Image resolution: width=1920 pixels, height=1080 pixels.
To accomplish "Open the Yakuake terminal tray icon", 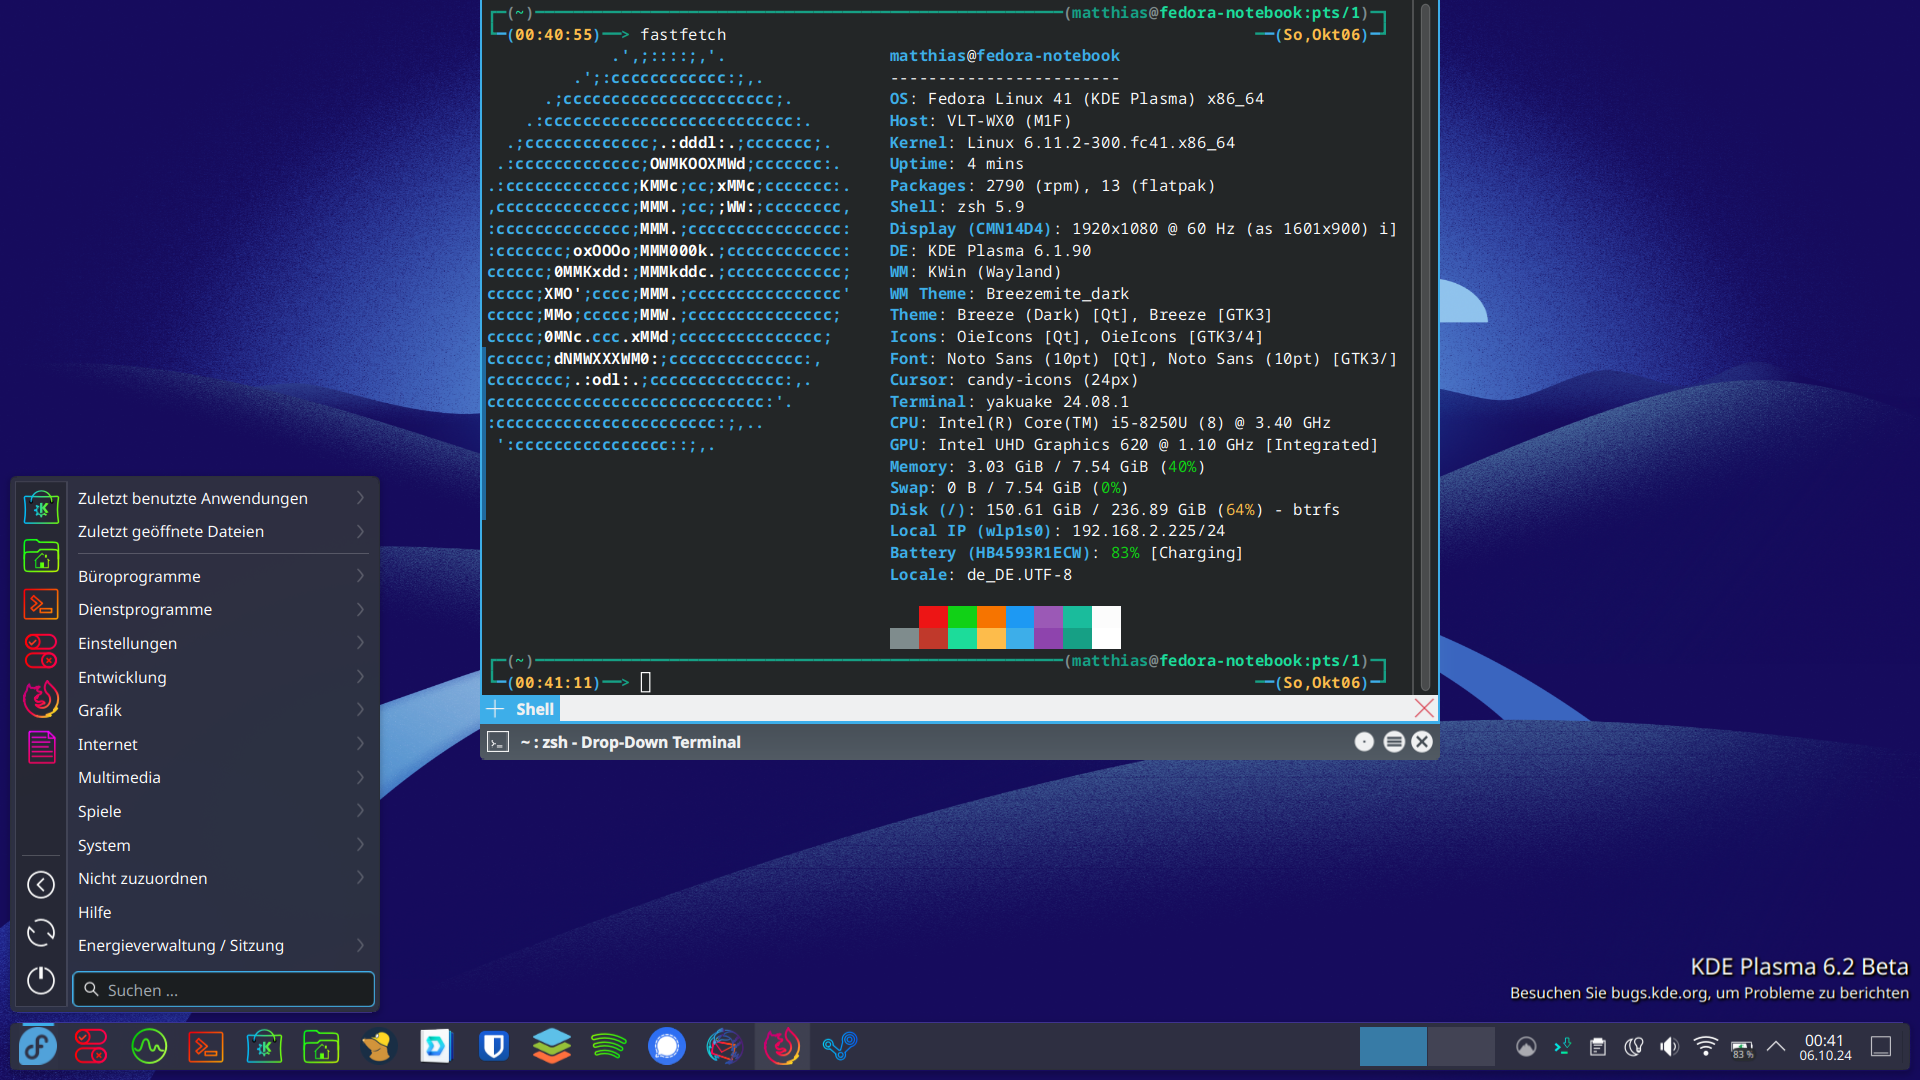I will point(1562,1047).
